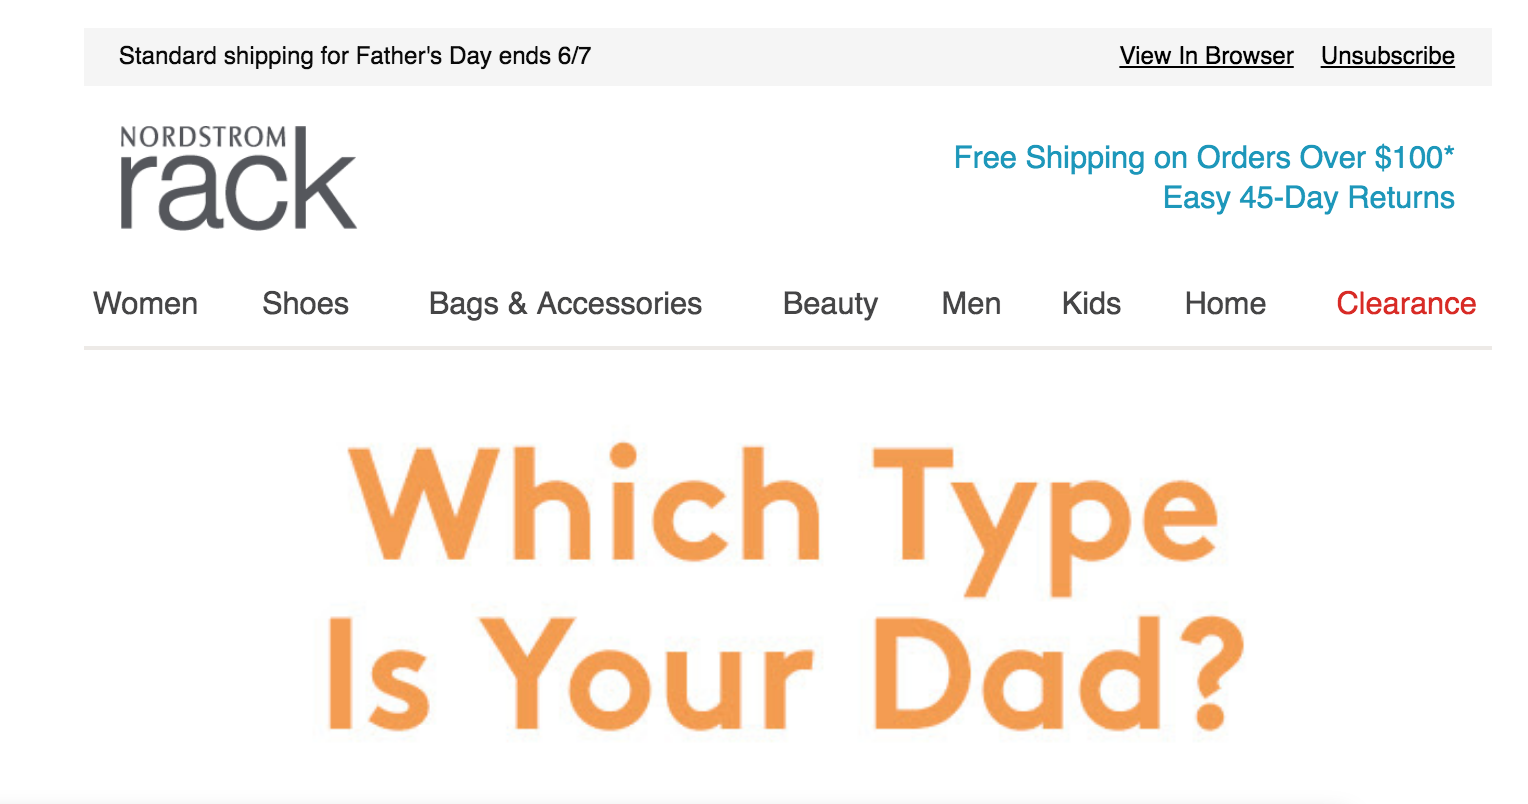Navigate to the Men section

coord(971,304)
